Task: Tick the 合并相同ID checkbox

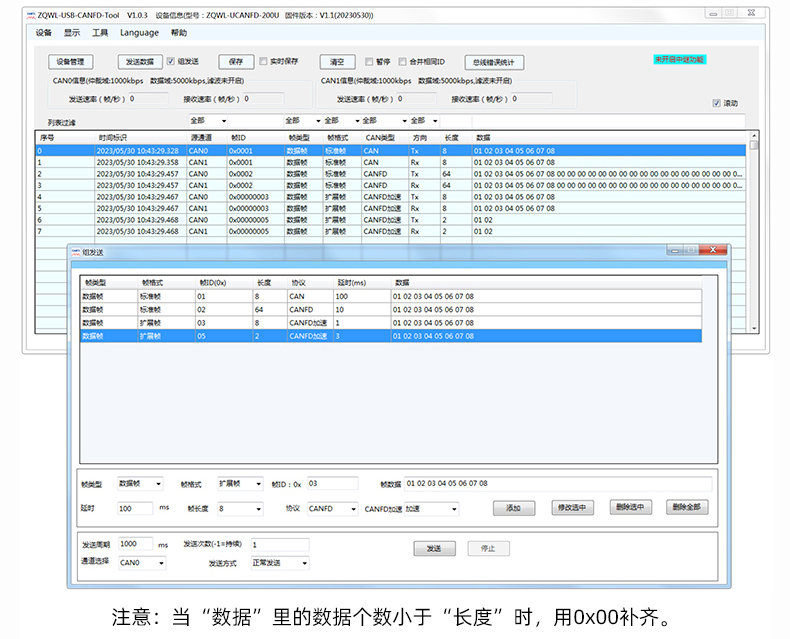Action: [402, 61]
